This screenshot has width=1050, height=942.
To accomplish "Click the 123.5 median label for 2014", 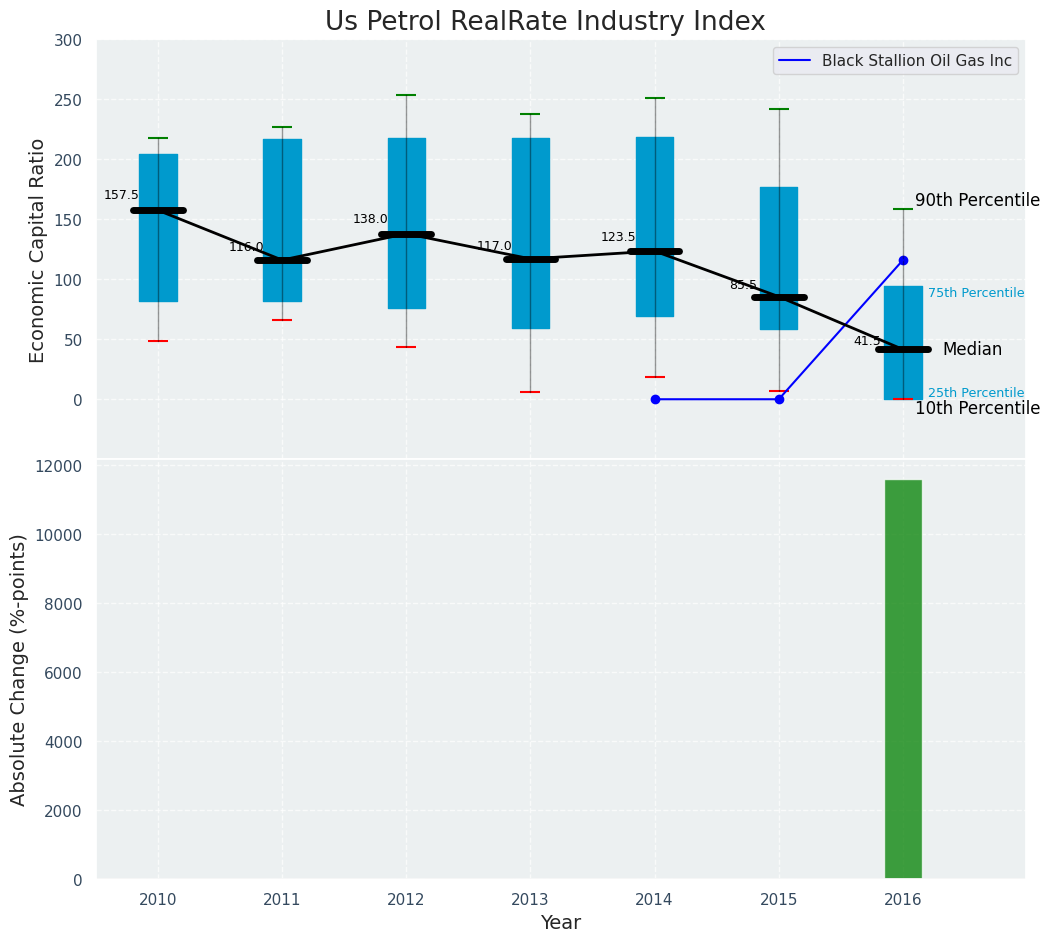I will (618, 237).
